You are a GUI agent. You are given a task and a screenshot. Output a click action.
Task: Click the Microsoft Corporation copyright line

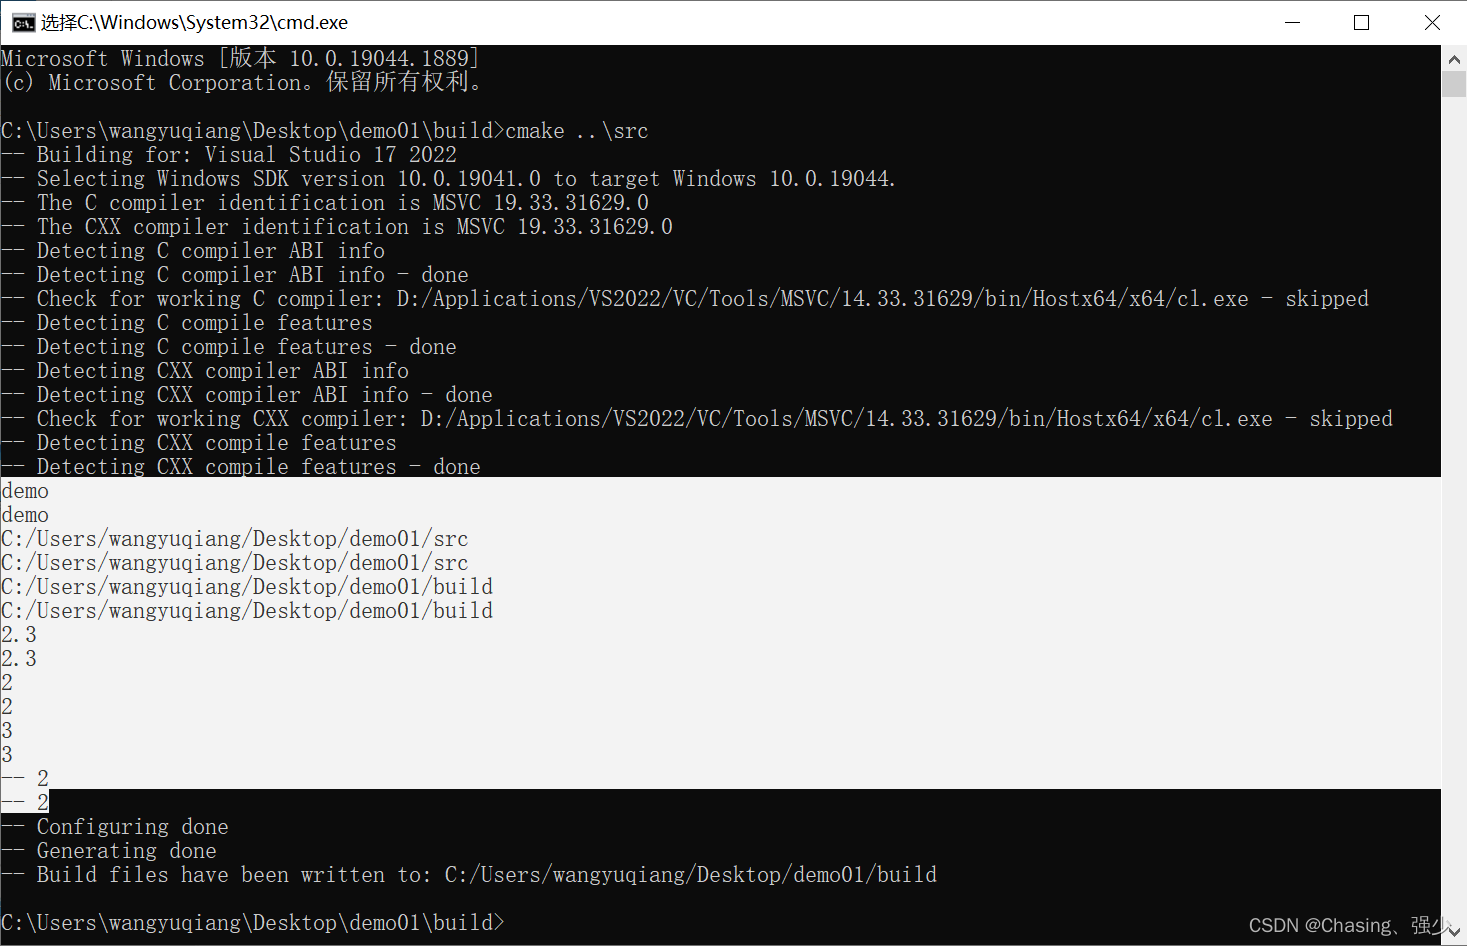[x=242, y=82]
